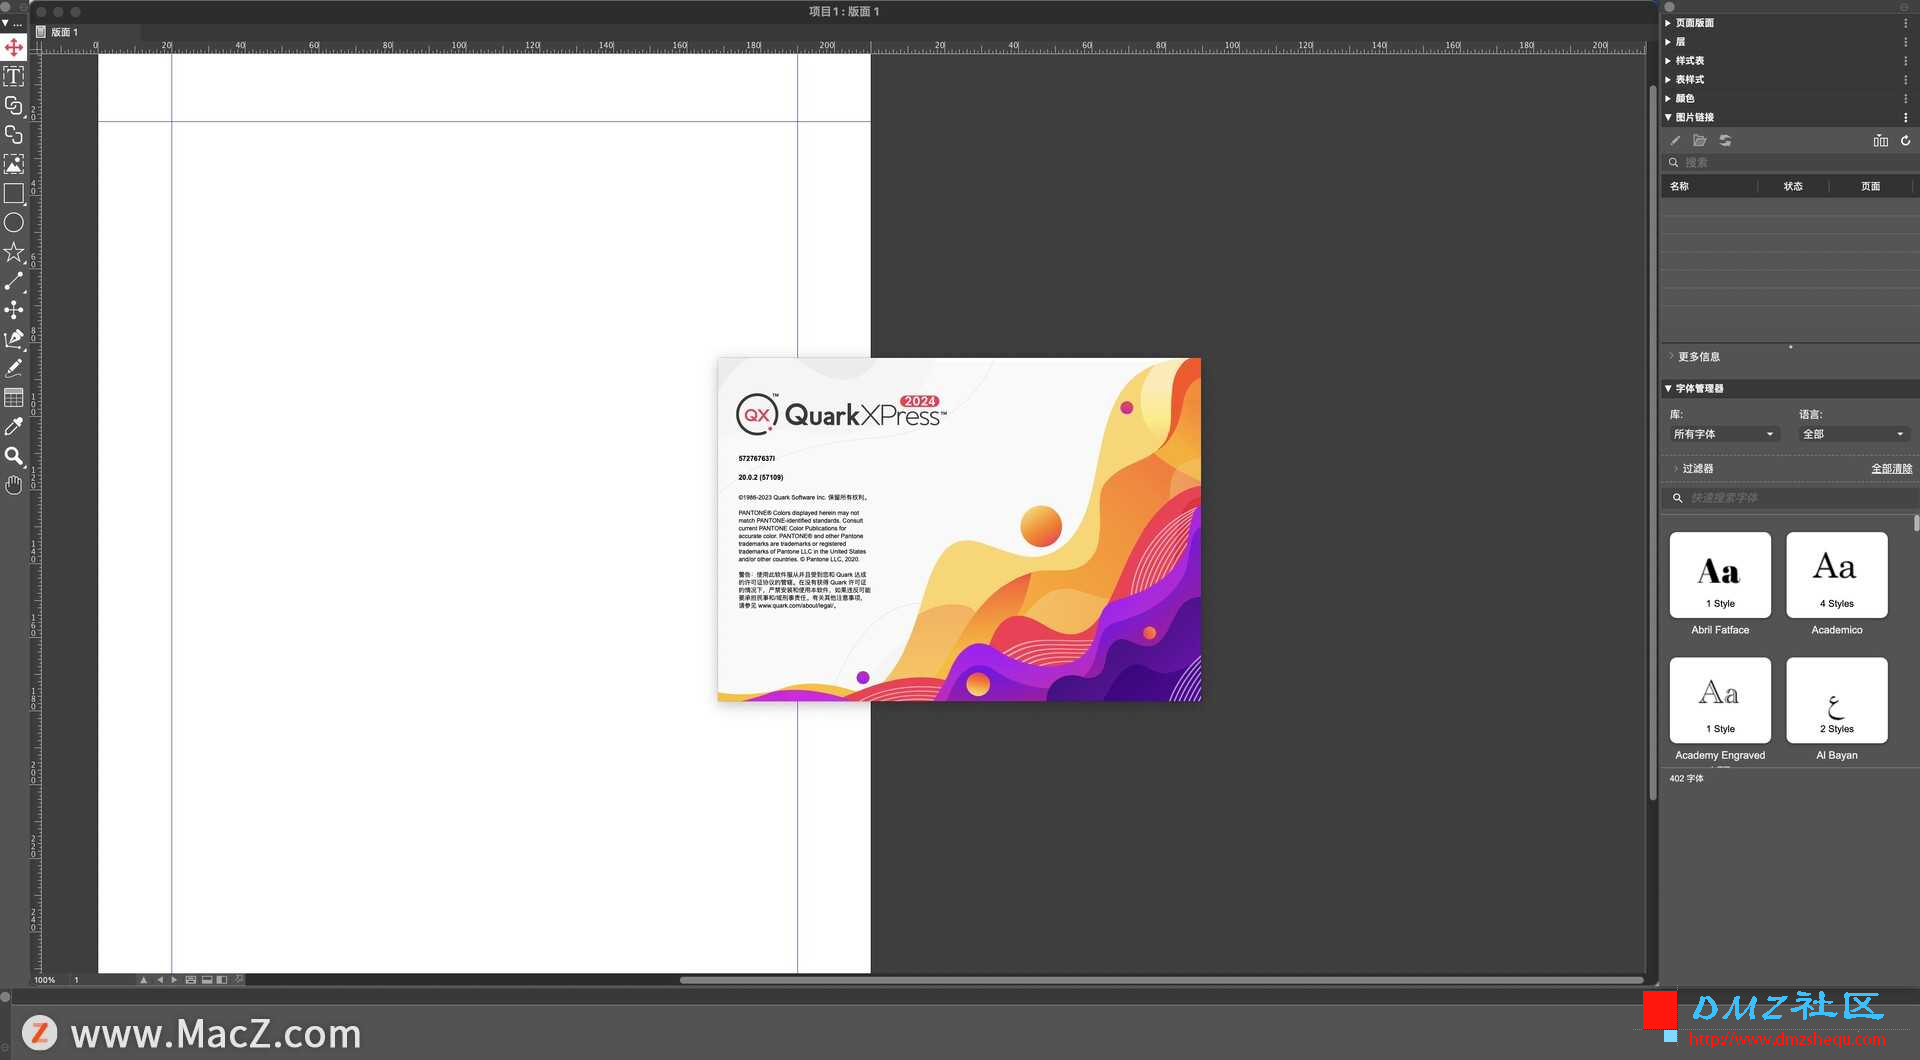
Task: Open options menu for 页面版面 panel
Action: (1906, 23)
